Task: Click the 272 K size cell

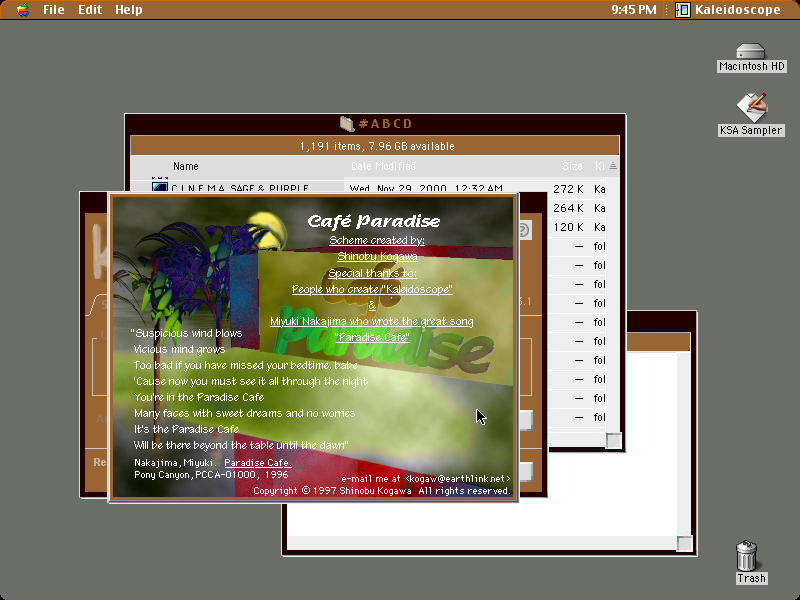Action: pyautogui.click(x=568, y=189)
